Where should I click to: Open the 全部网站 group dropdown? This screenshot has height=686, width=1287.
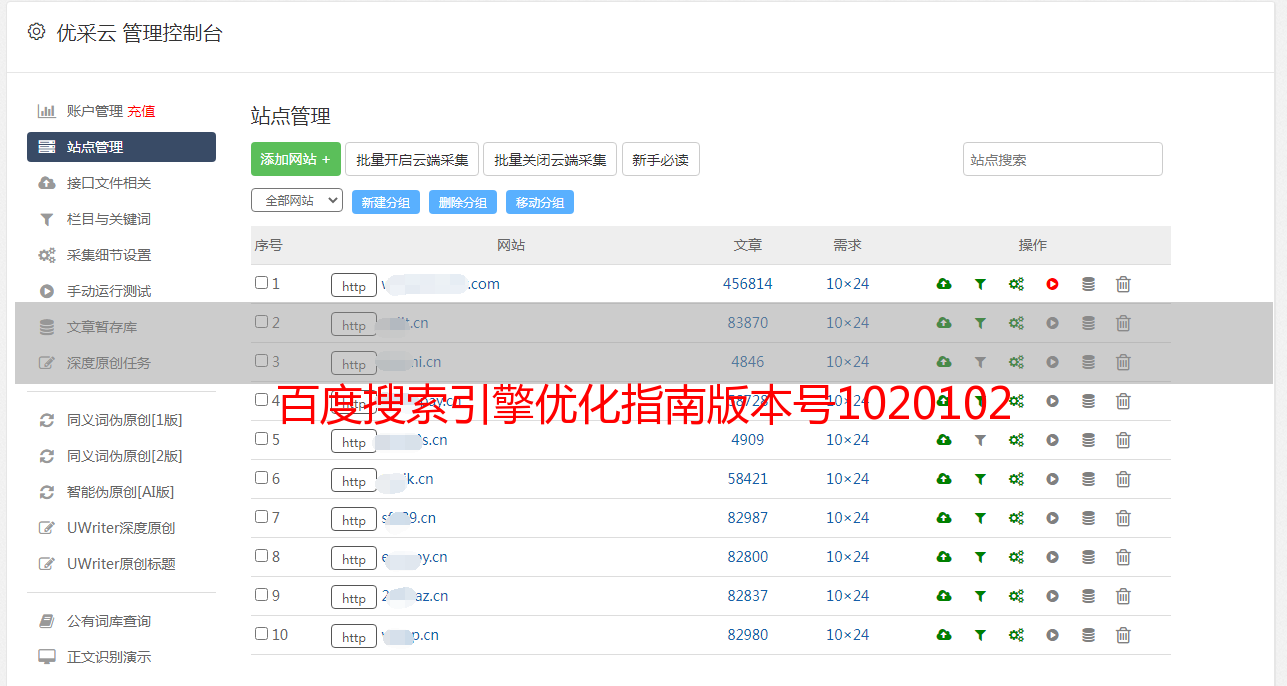point(296,201)
